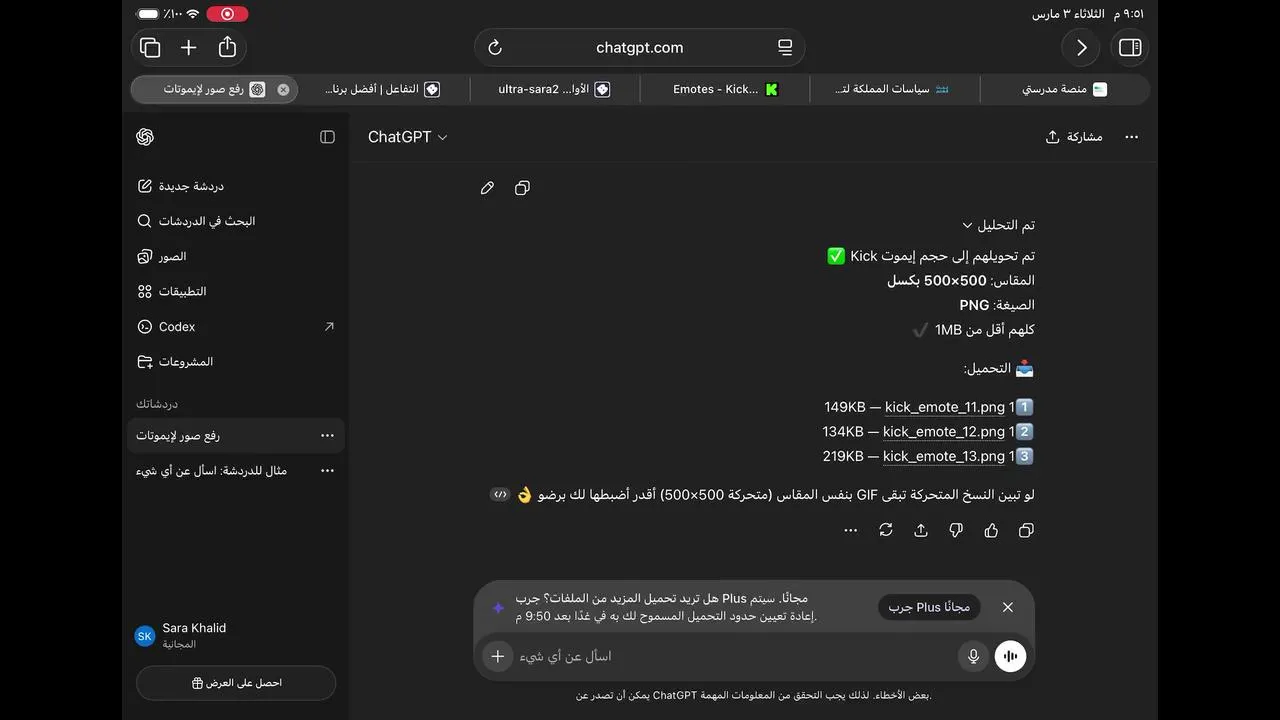The image size is (1280, 720).
Task: Switch to the 'Emotes - Kick...' tab
Action: (725, 89)
